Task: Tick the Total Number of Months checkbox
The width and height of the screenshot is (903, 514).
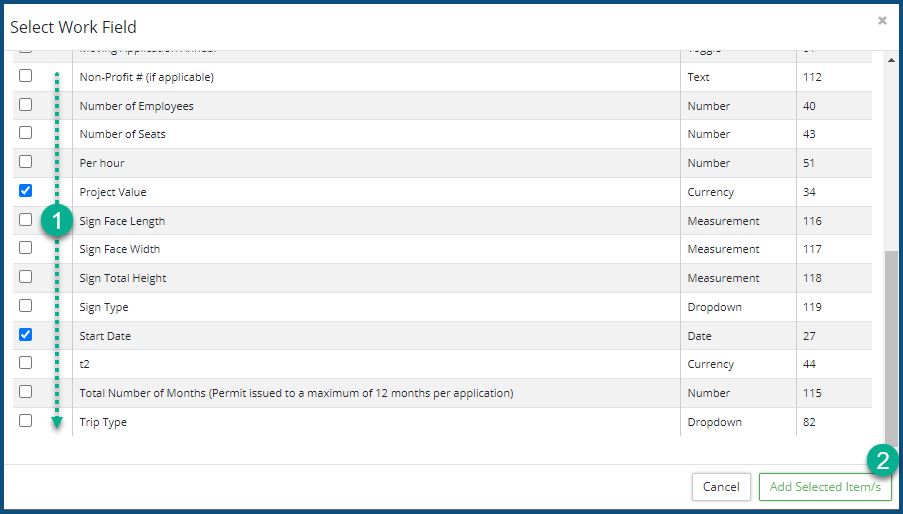Action: (26, 392)
